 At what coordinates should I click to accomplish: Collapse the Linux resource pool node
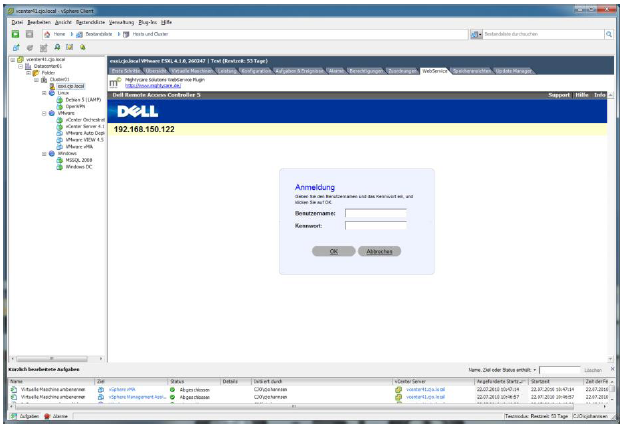(x=44, y=93)
